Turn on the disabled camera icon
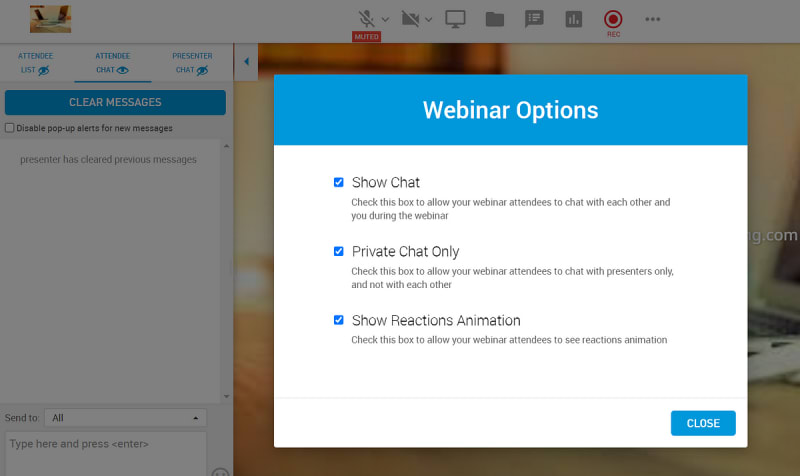 click(411, 18)
